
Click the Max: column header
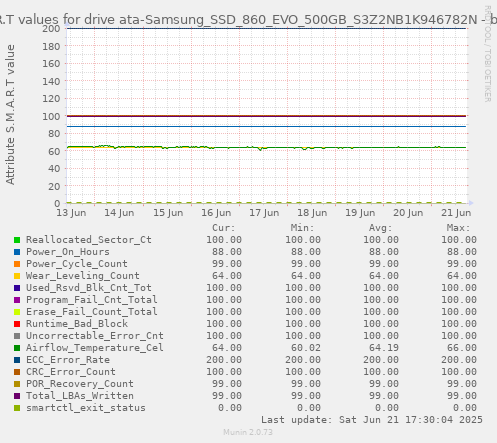(x=458, y=228)
